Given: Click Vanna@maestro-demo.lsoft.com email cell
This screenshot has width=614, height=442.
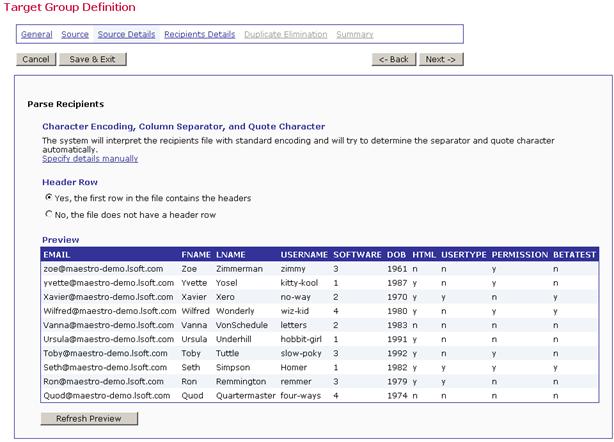Looking at the screenshot, I should coord(108,325).
